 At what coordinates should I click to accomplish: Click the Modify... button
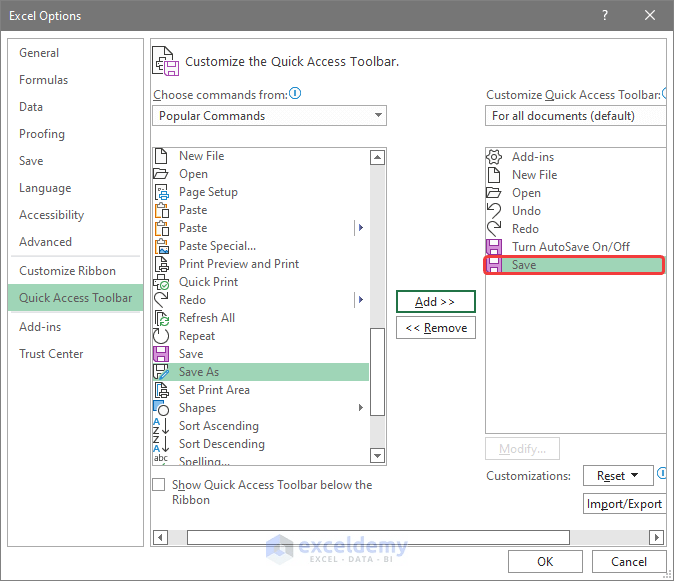(x=522, y=449)
